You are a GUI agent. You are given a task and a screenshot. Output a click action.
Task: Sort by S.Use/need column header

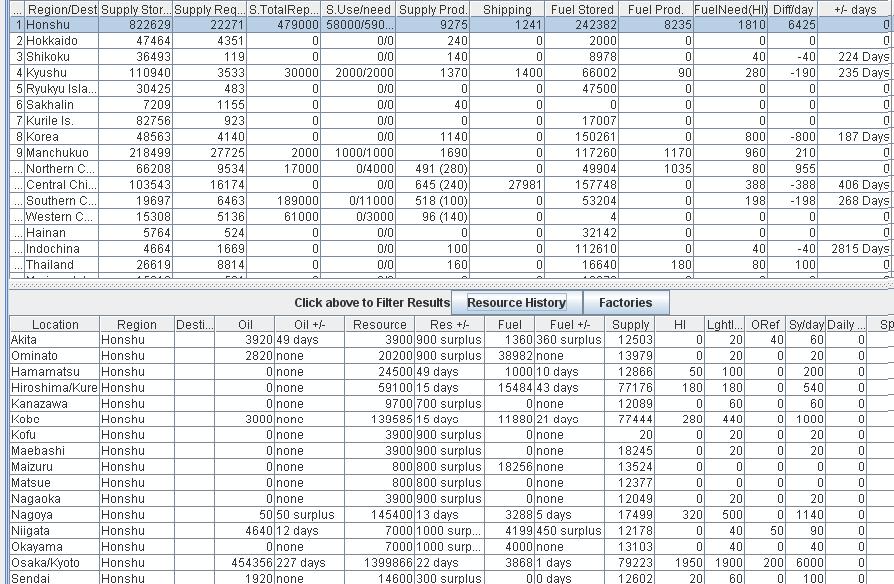(x=358, y=9)
